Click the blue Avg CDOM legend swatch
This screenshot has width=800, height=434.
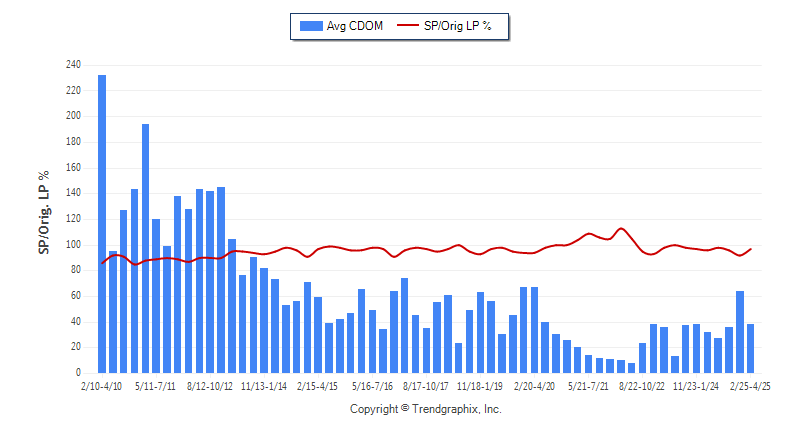click(x=311, y=26)
